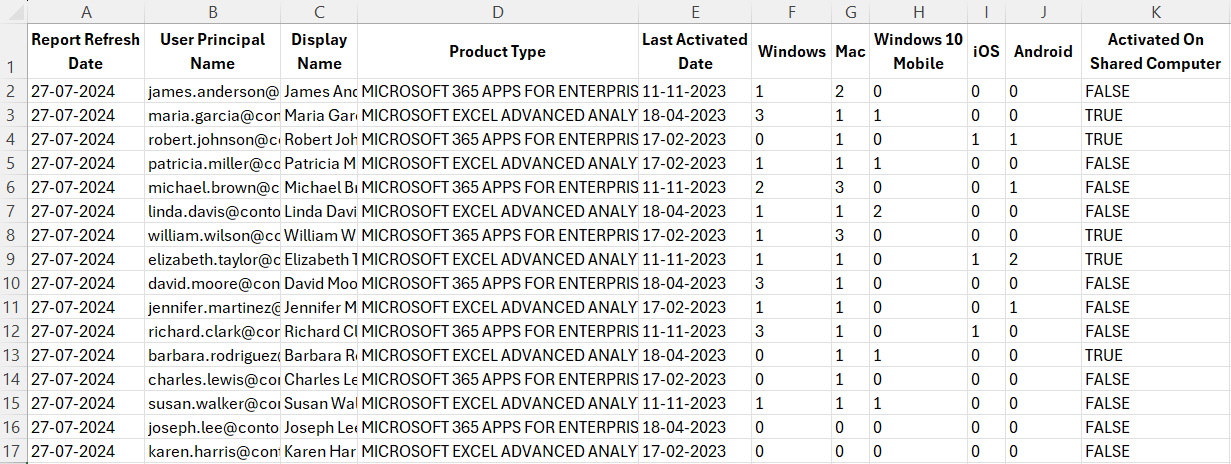Select cell with richard.clark@ email
Screen dimensions: 1231x464
(212, 331)
